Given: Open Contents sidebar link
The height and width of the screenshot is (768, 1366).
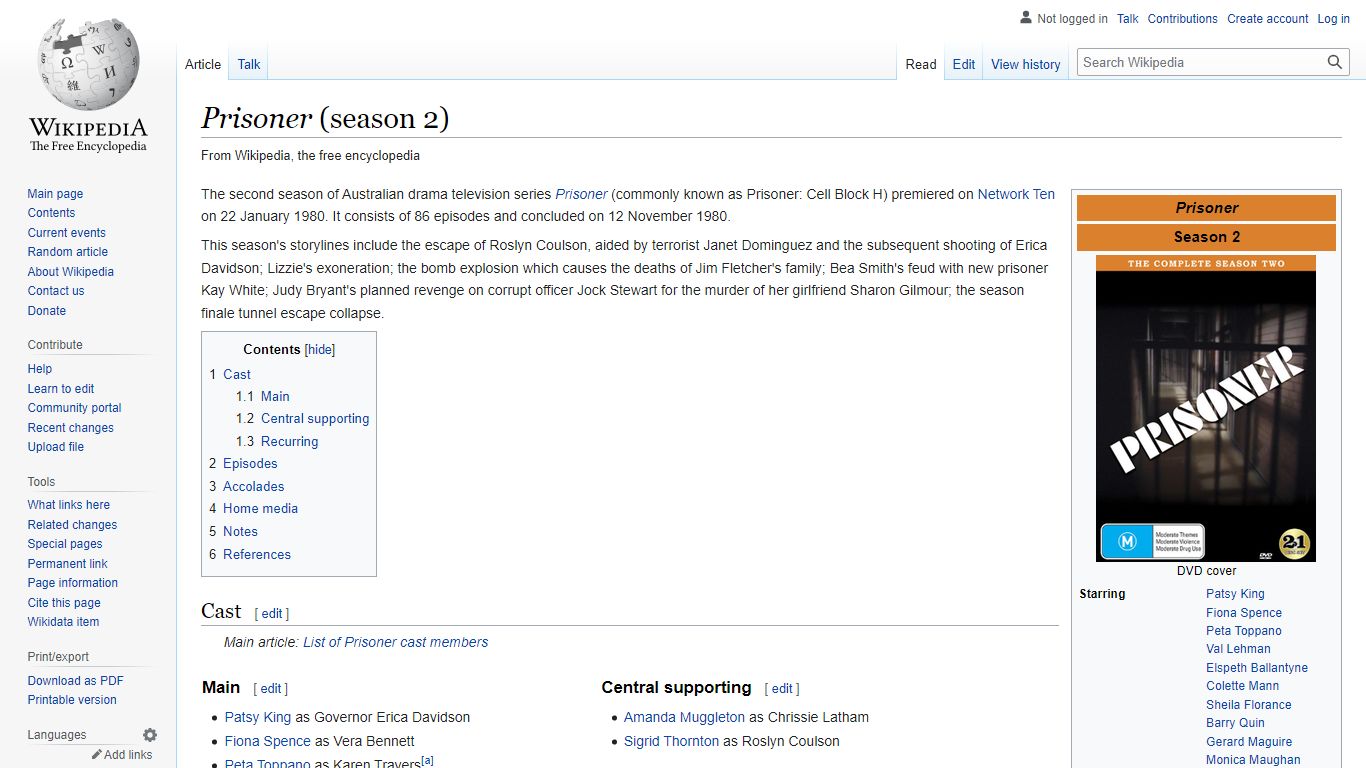Looking at the screenshot, I should tap(51, 213).
